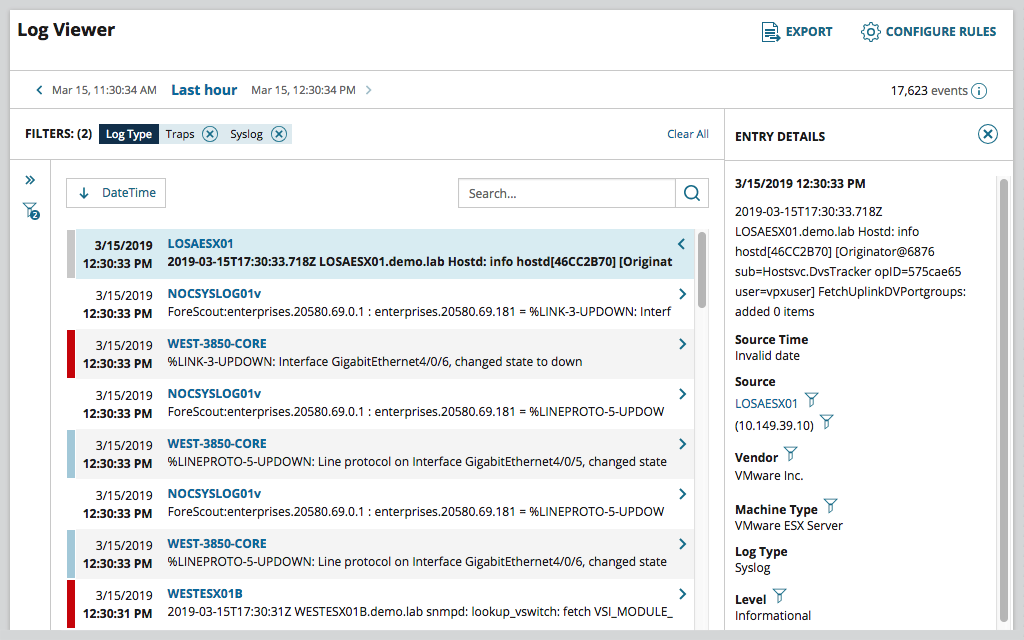Screen dimensions: 1024x640
Task: Remove the Syslog filter
Action: coord(279,134)
